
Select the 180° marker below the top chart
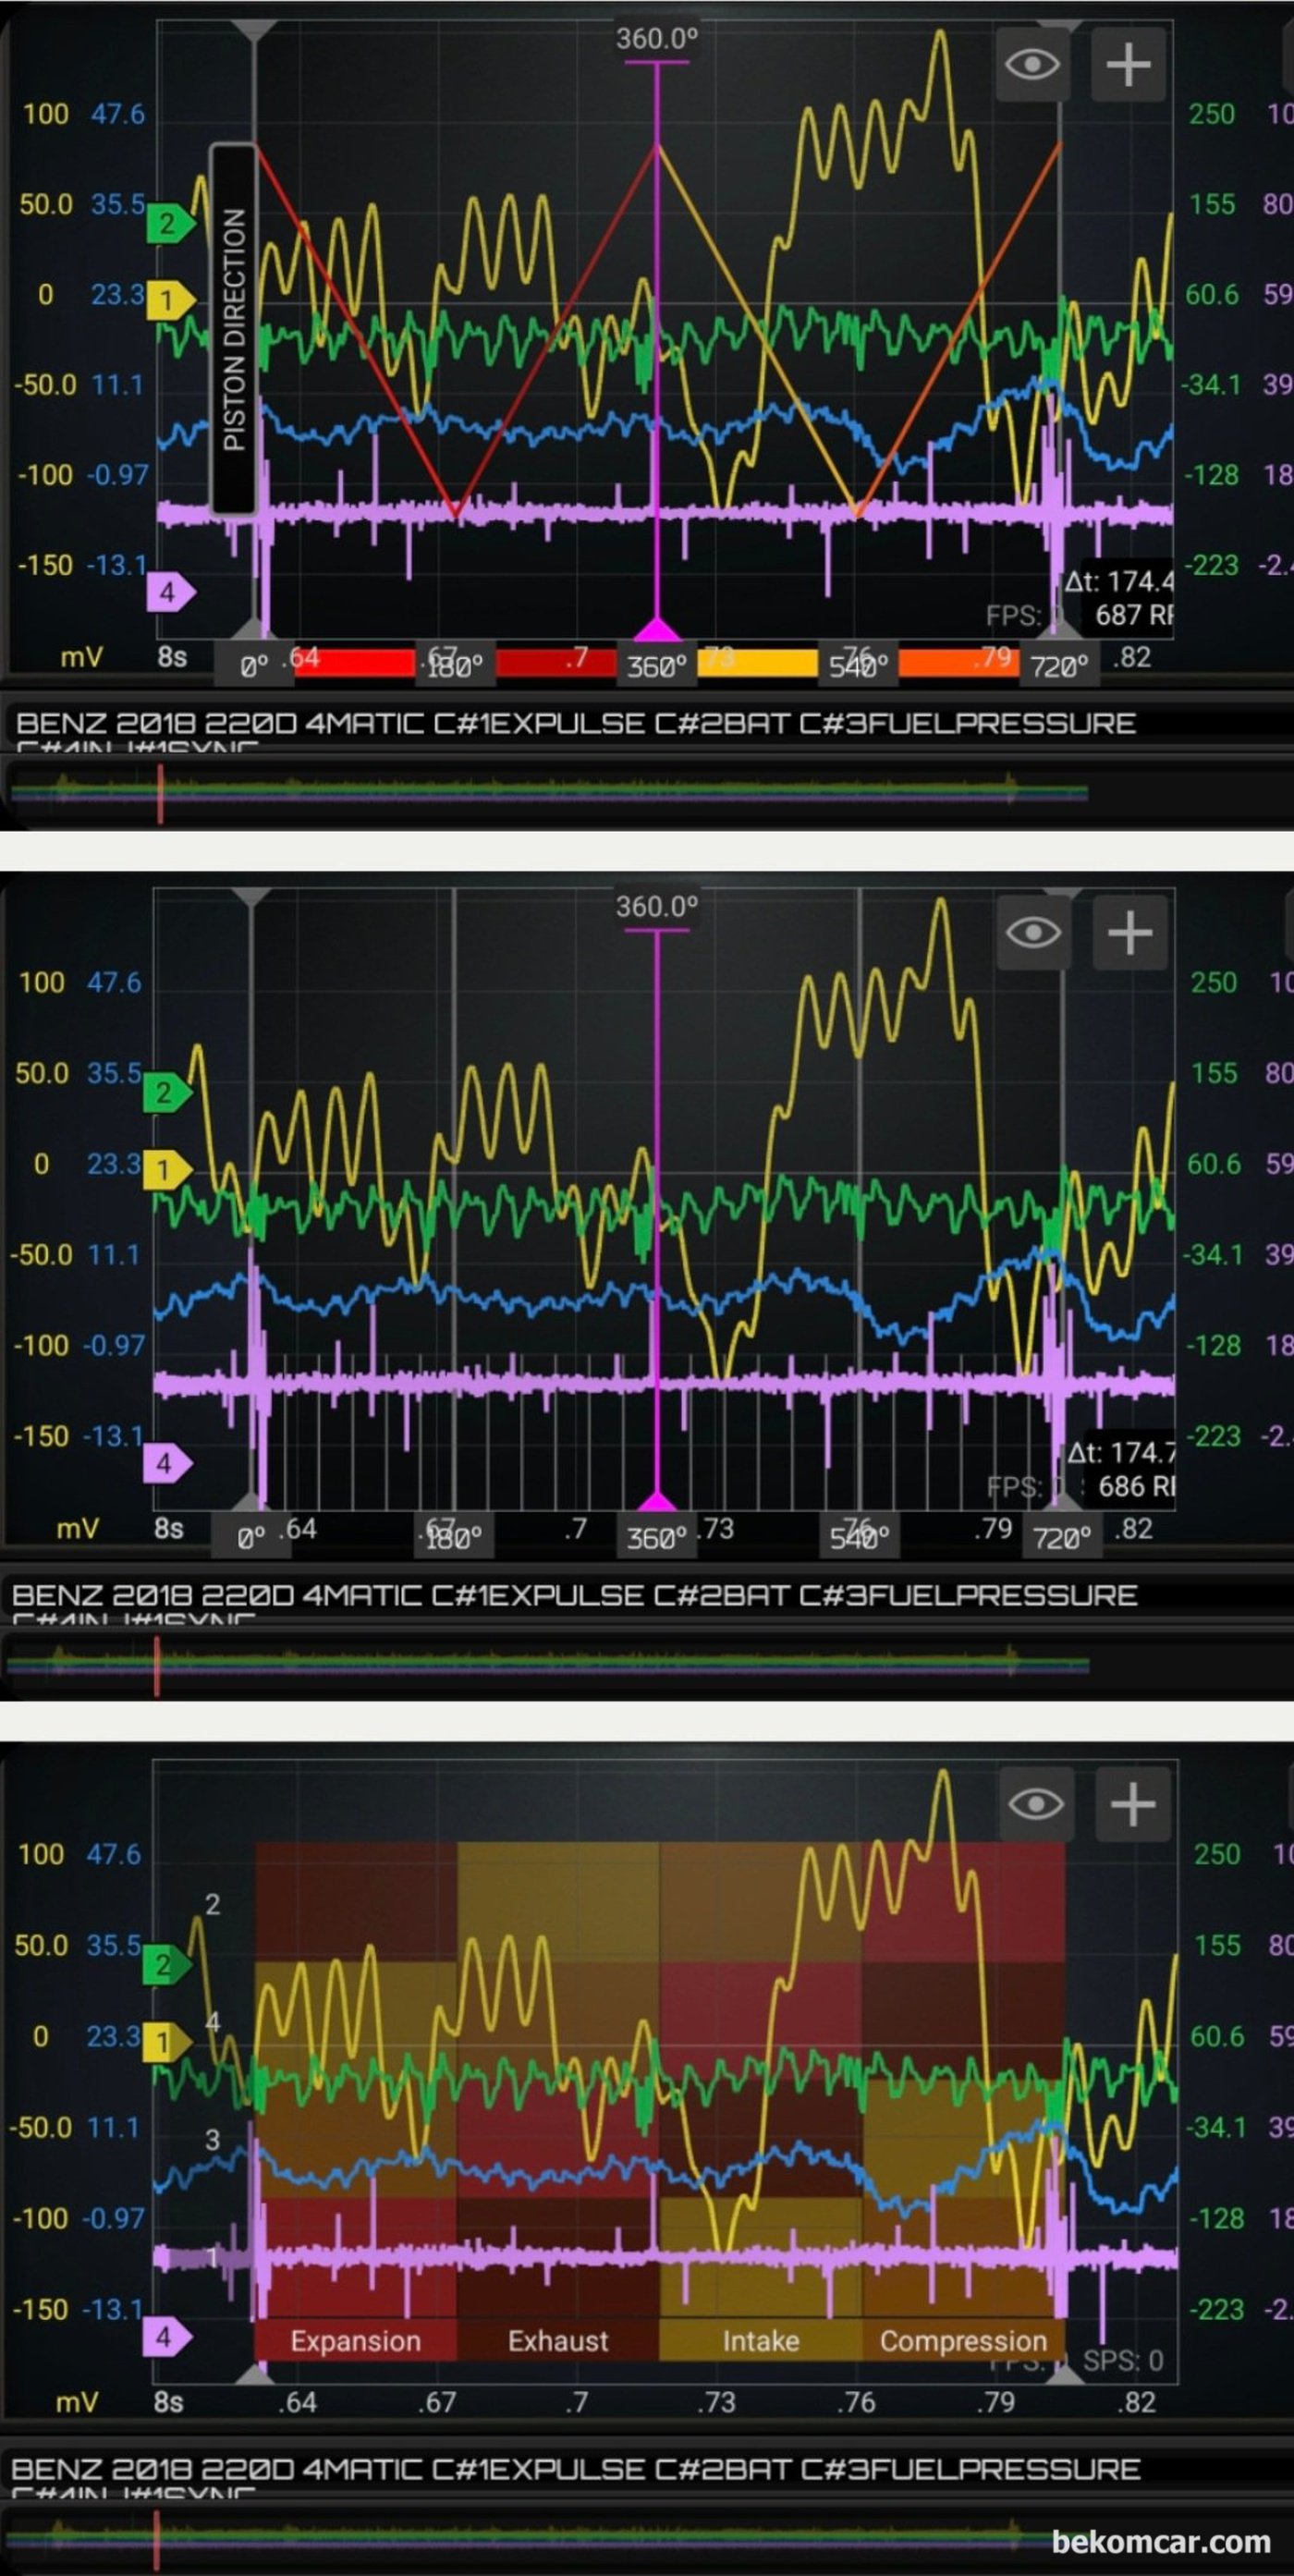tap(456, 666)
